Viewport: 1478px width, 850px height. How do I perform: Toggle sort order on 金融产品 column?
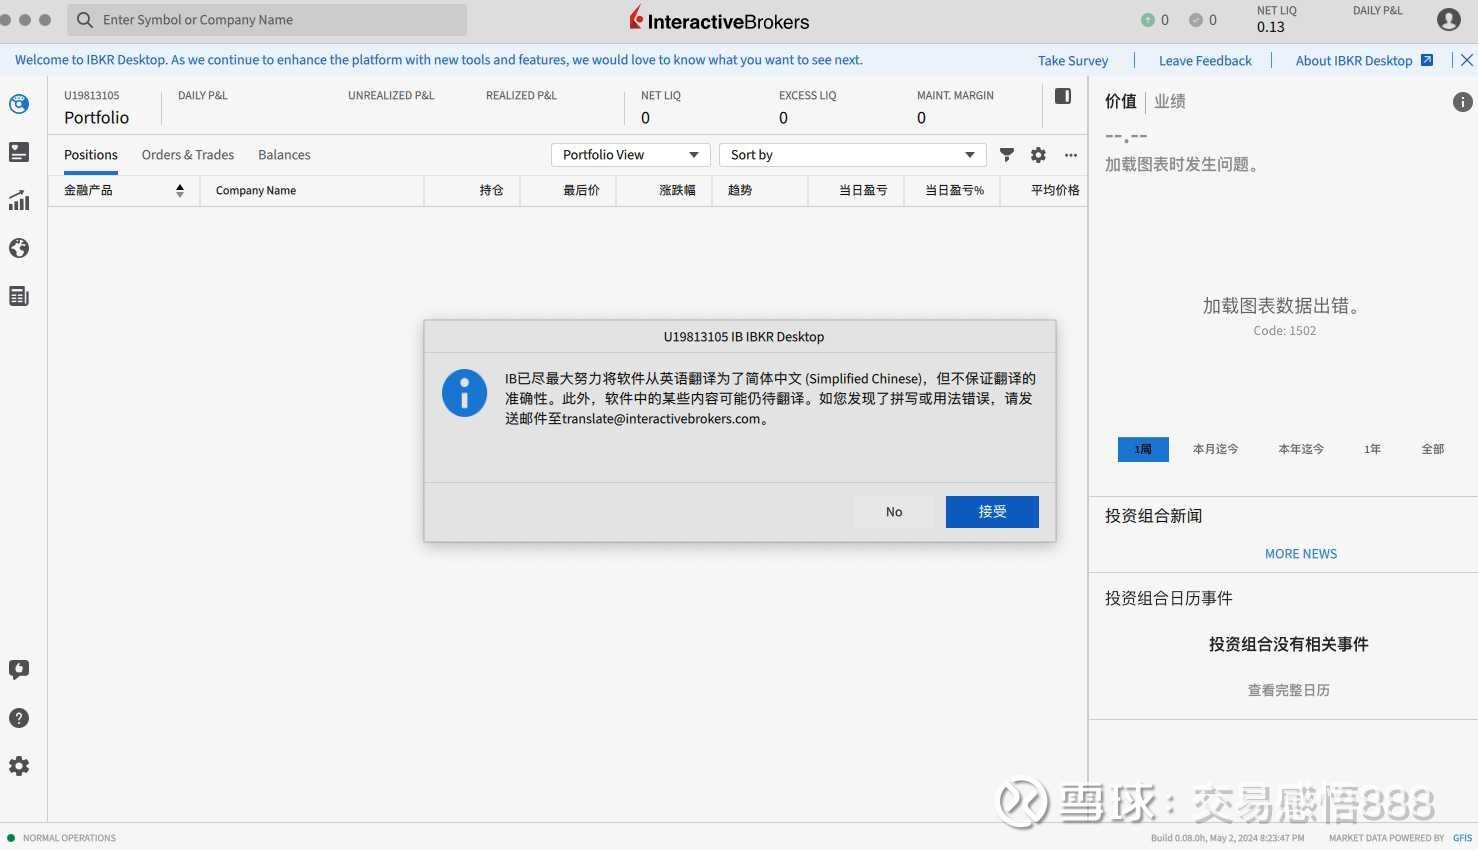(x=180, y=190)
